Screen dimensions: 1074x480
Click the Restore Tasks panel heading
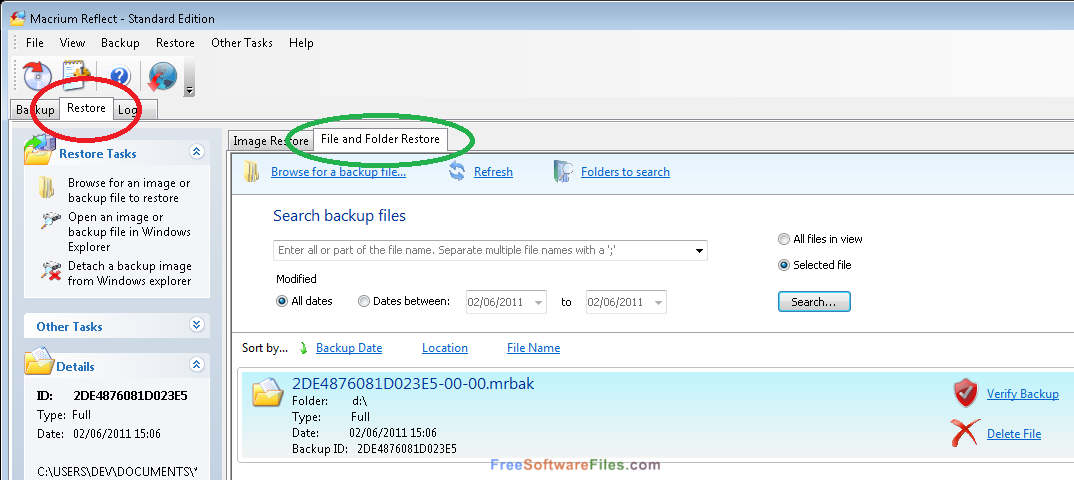98,153
